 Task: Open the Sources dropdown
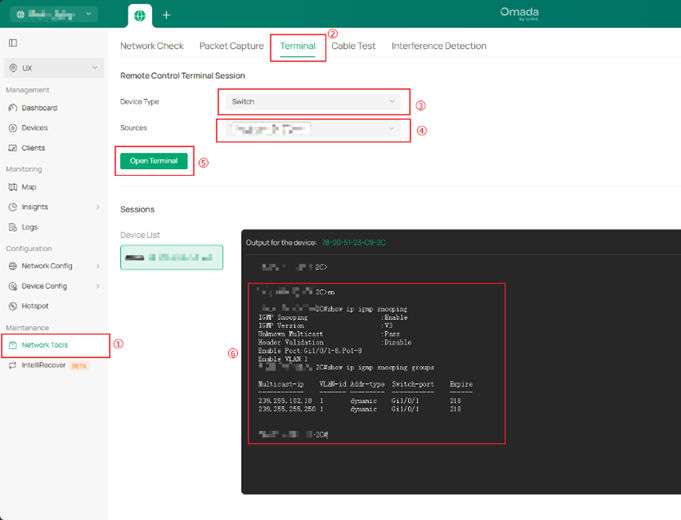coord(312,129)
